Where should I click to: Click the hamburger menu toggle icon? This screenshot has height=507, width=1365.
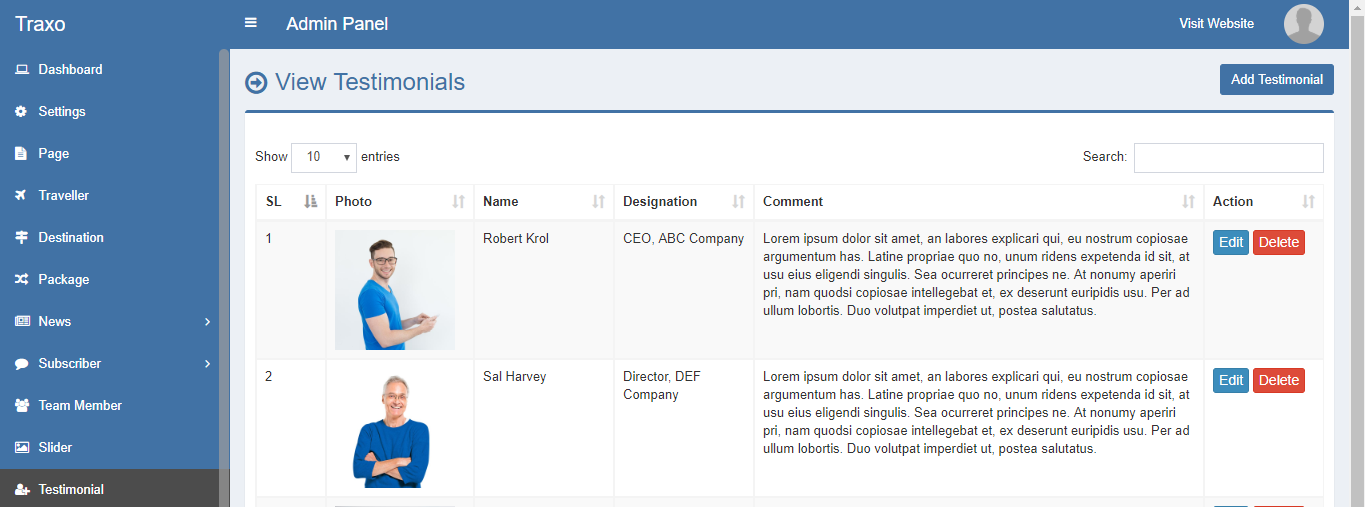tap(251, 23)
